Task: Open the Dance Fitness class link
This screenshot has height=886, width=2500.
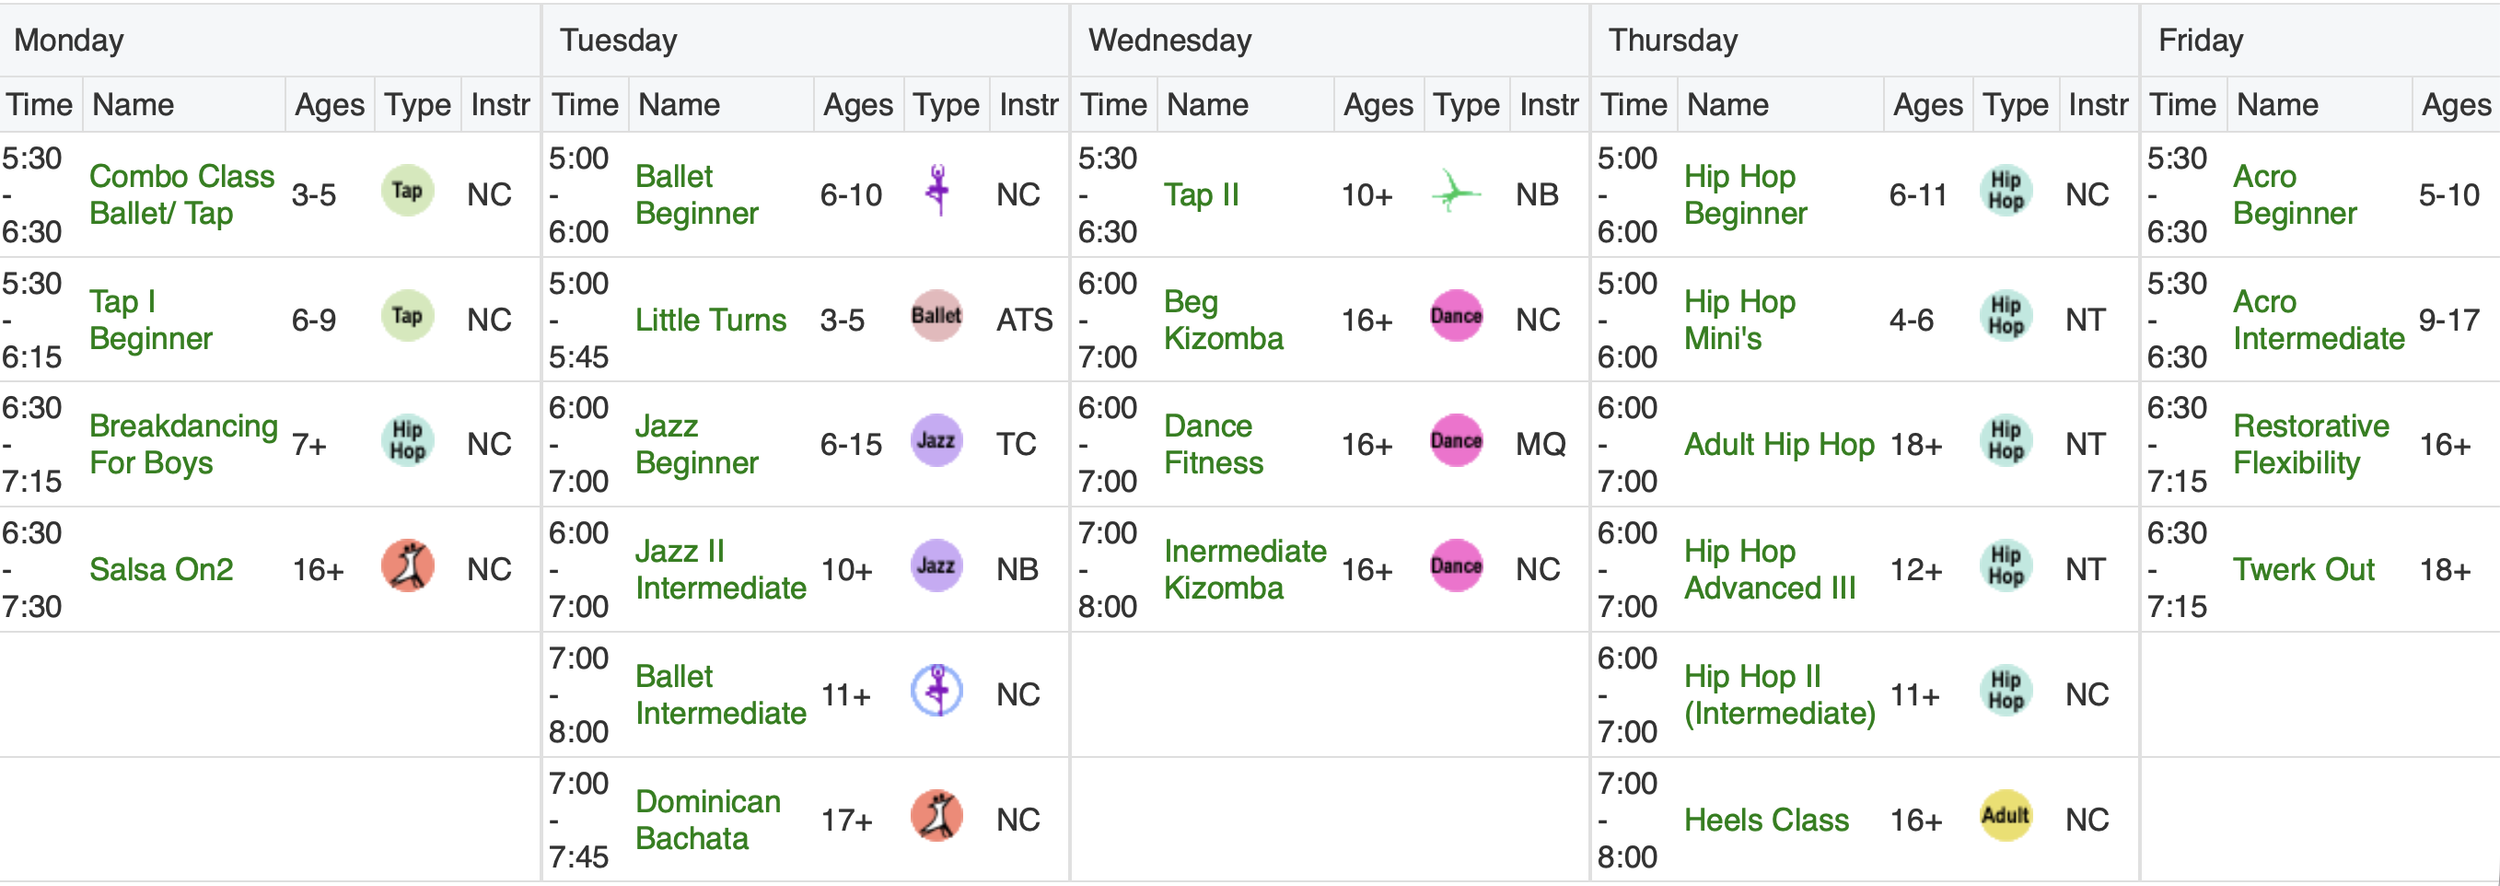Action: tap(1213, 444)
